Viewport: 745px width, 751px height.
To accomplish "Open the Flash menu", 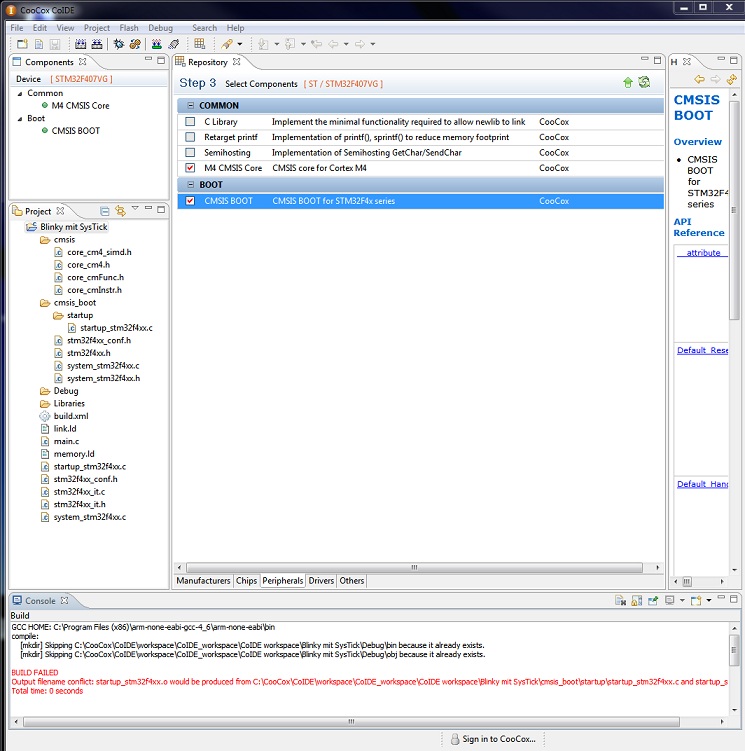I will pyautogui.click(x=129, y=28).
